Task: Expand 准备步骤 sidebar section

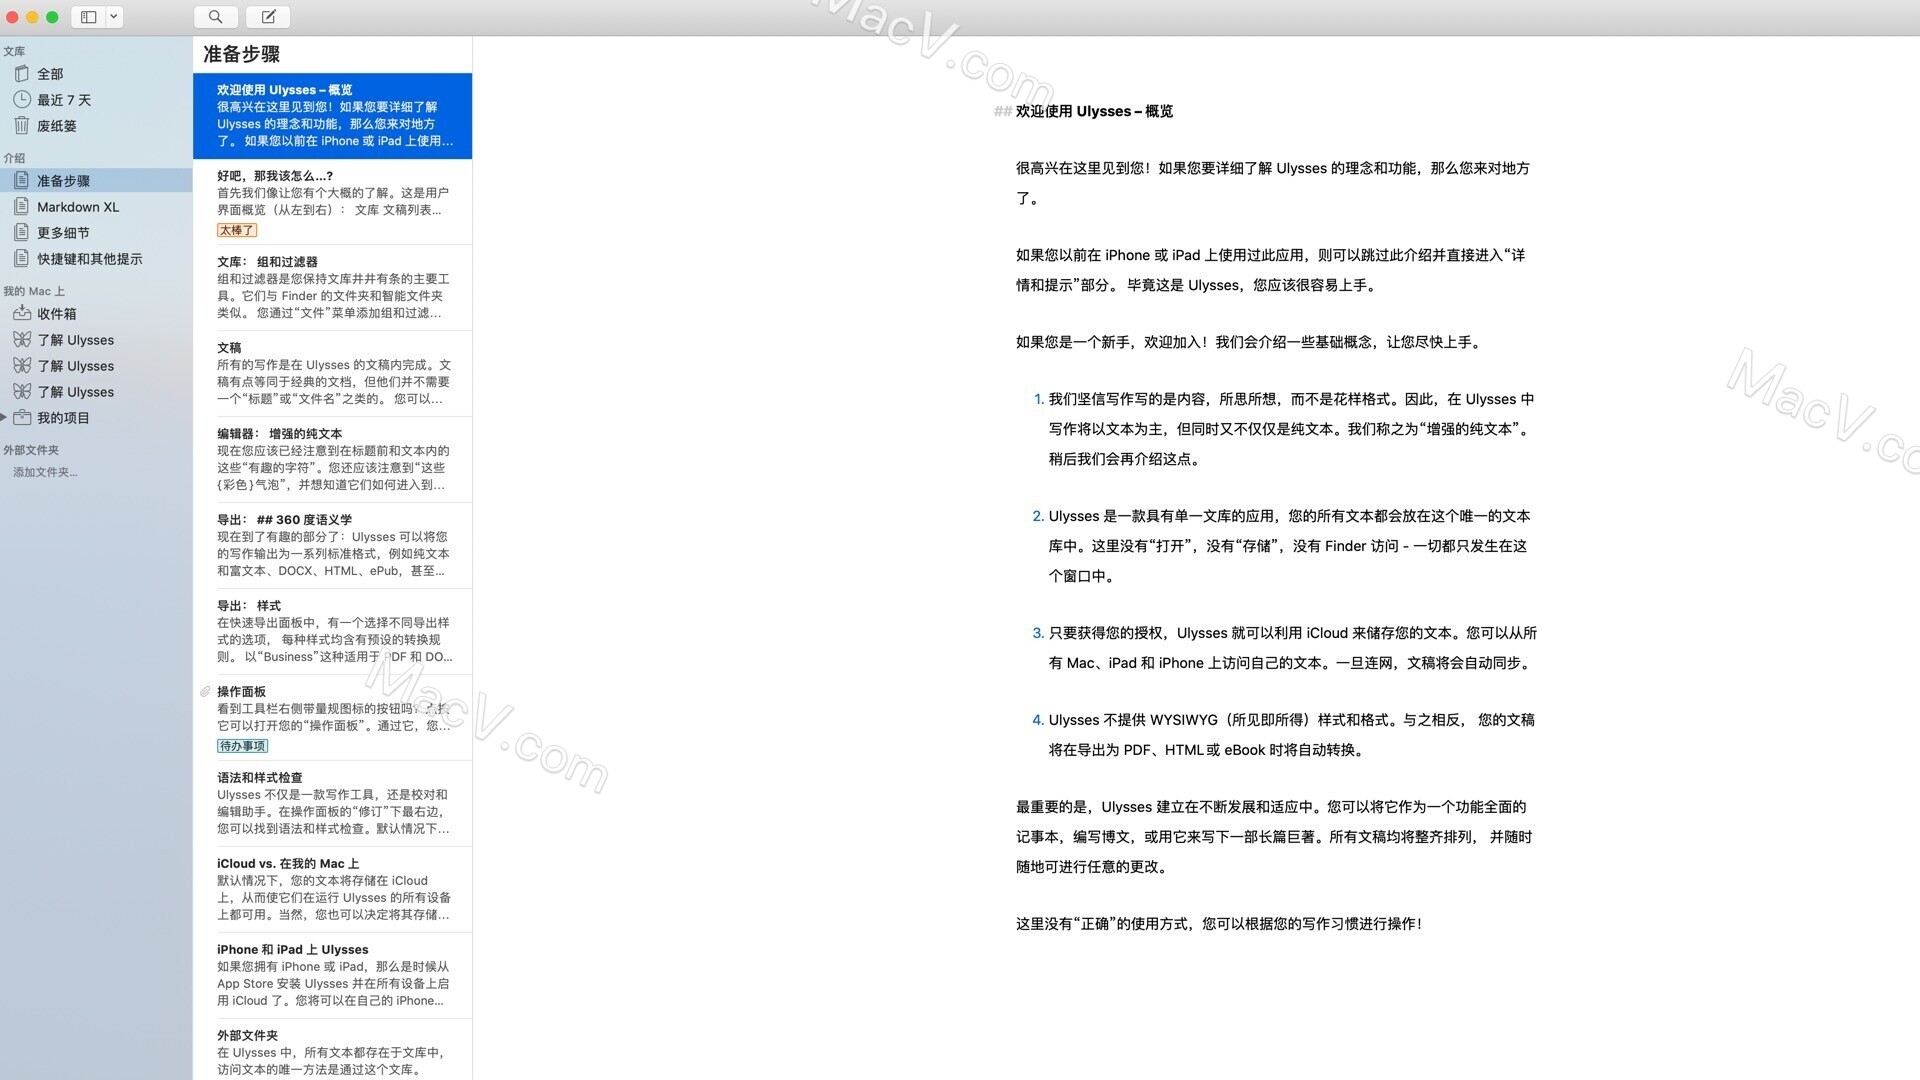Action: (65, 181)
